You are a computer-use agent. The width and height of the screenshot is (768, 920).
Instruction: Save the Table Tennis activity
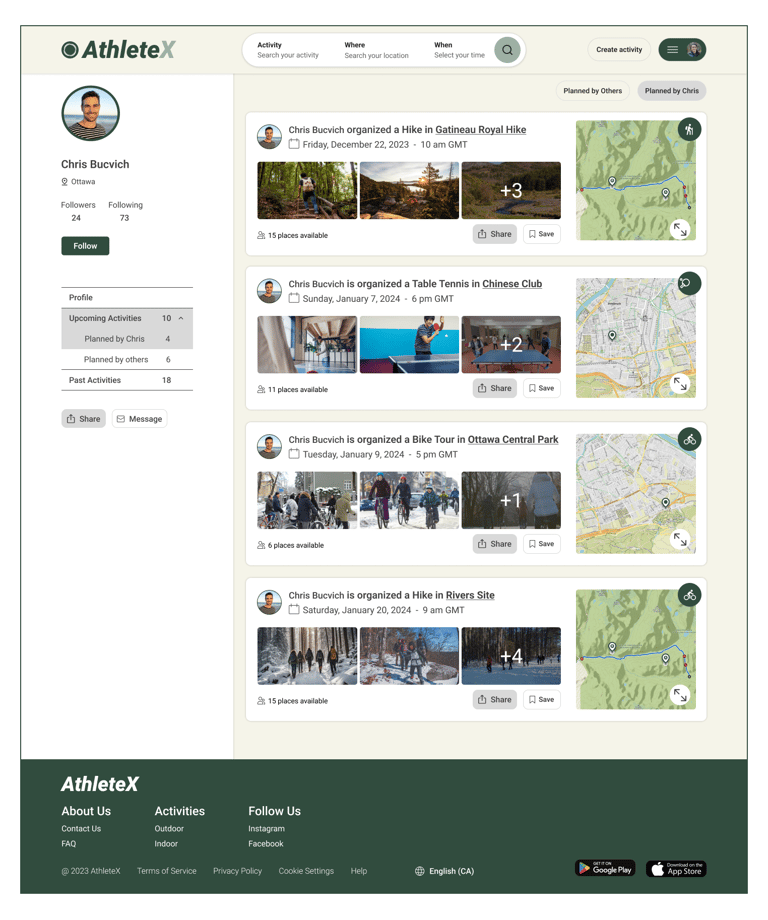coord(542,388)
